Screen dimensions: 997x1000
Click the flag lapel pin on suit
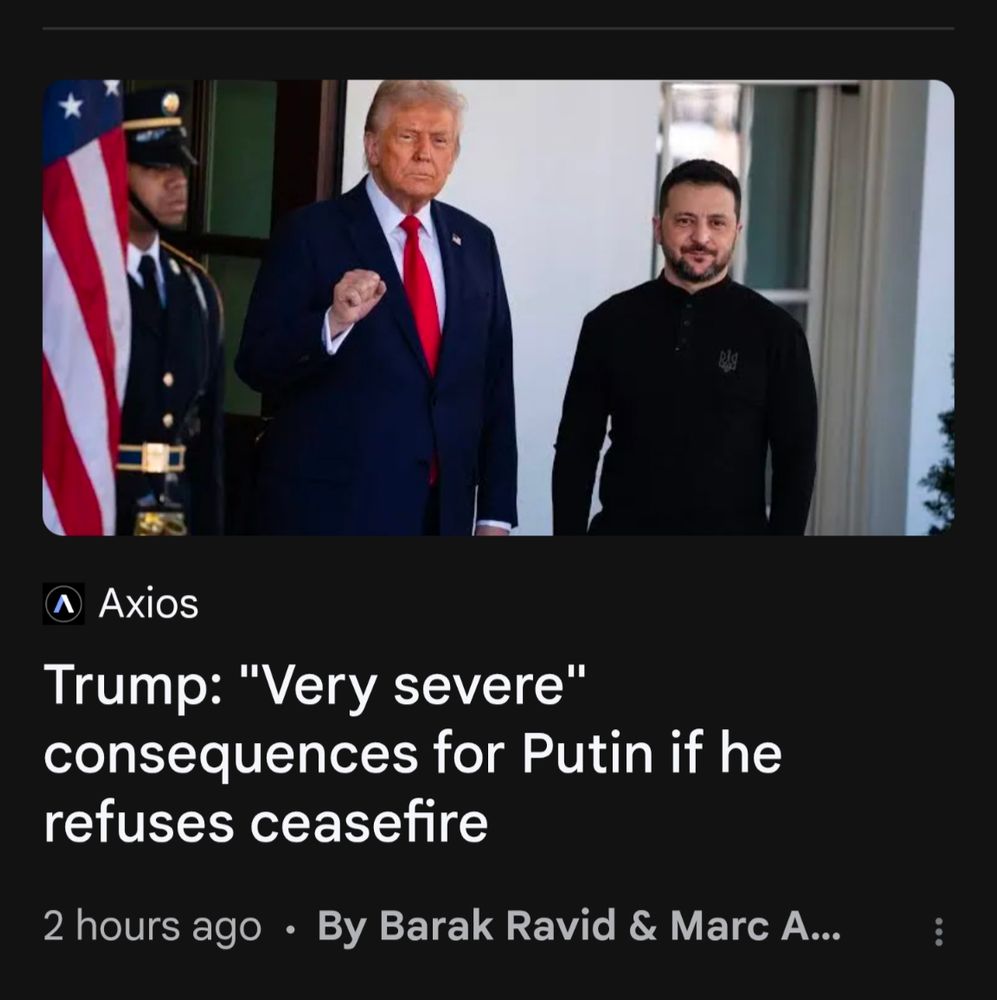tap(456, 239)
